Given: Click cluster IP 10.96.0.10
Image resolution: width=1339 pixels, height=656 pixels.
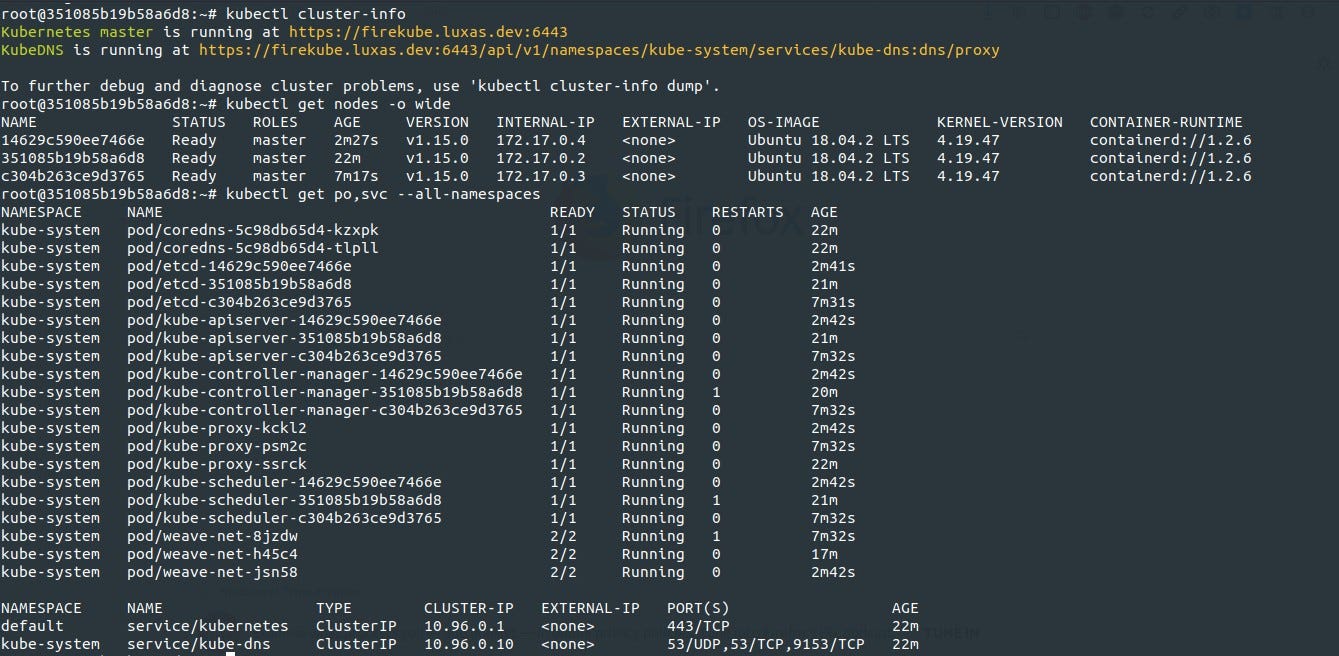Looking at the screenshot, I should (469, 644).
